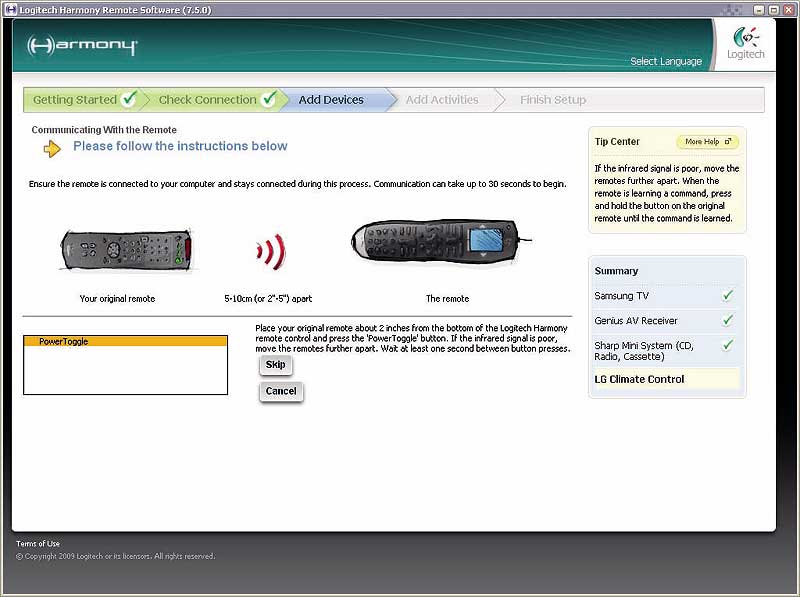Open the Terms of Use link

38,543
